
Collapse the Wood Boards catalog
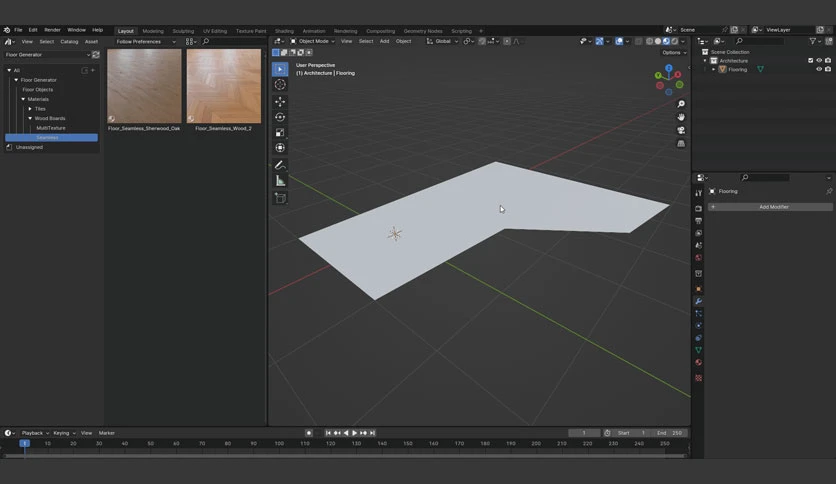pos(30,118)
